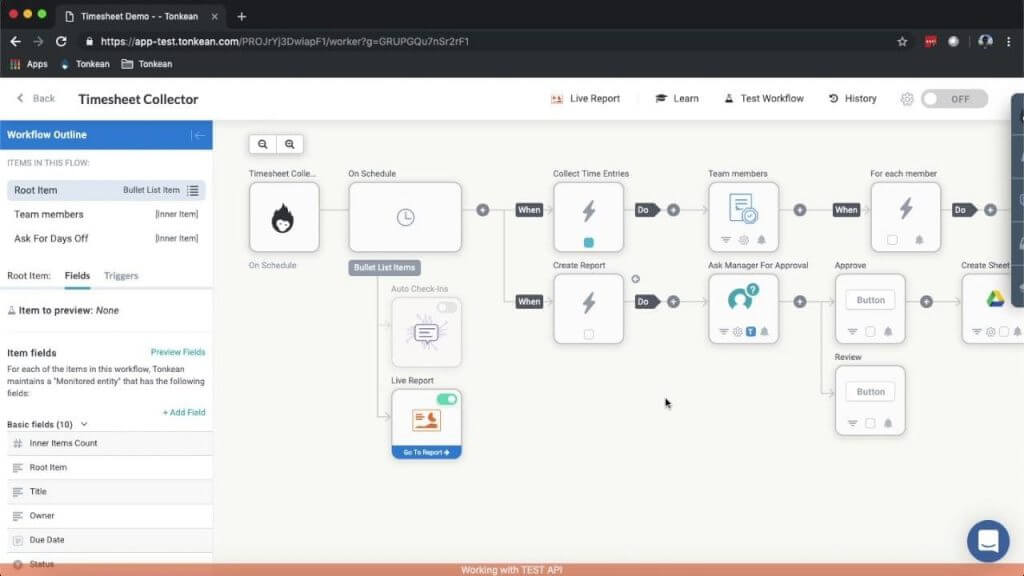Expand the Bullet List Items tag
This screenshot has height=576, width=1024.
[385, 268]
